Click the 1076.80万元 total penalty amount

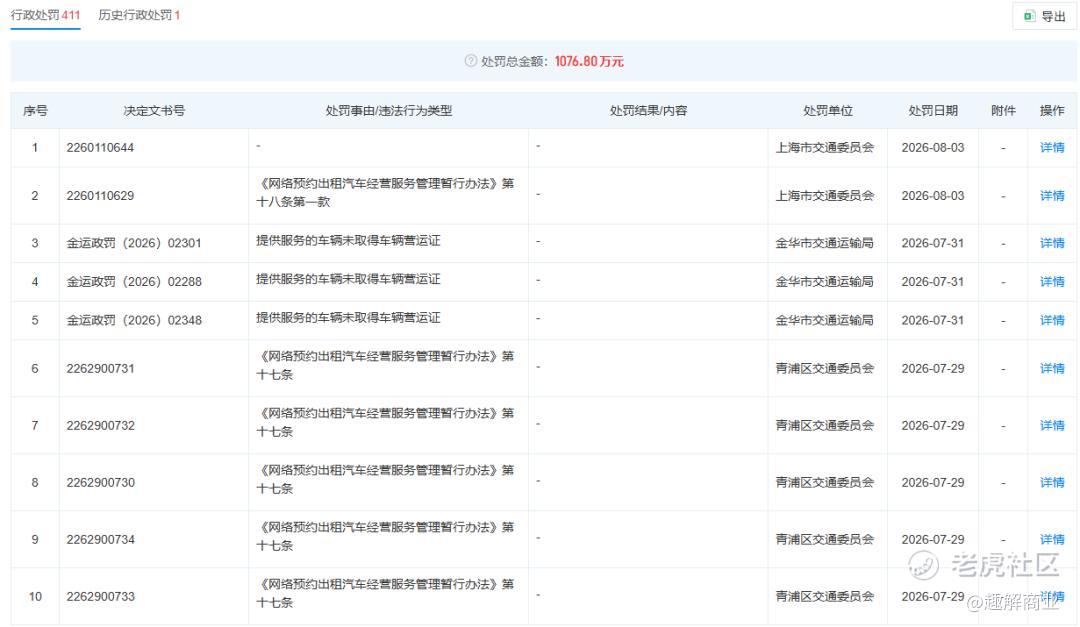589,61
